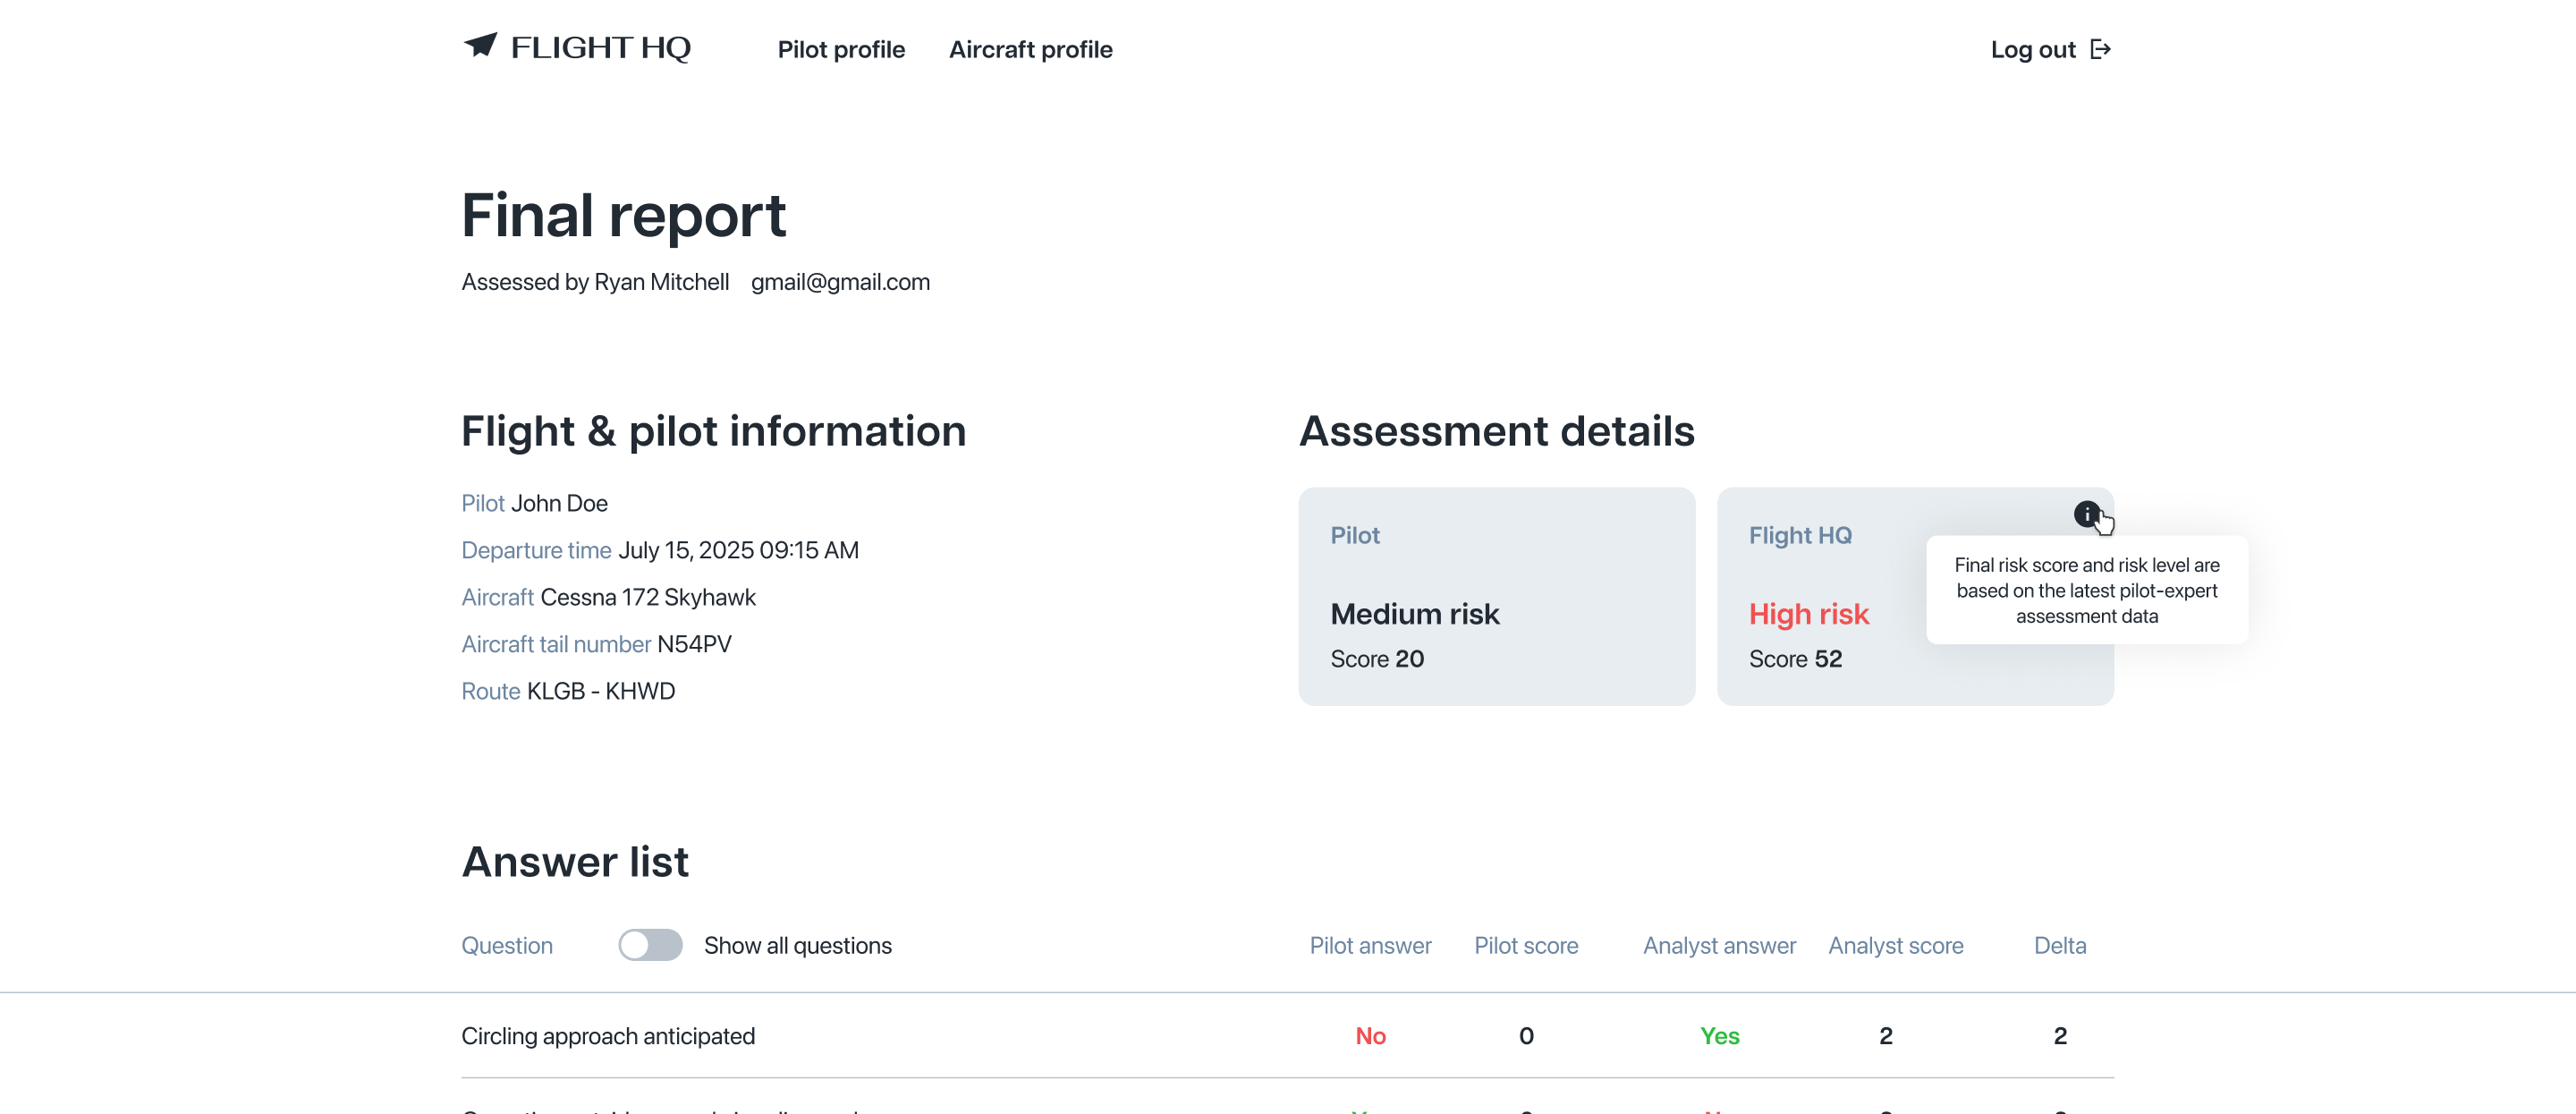The width and height of the screenshot is (2576, 1114).
Task: Sort by the Pilot answer column header
Action: (1370, 945)
